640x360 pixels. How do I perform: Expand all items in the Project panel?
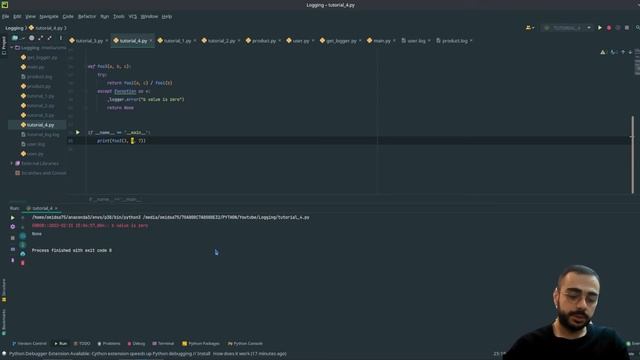click(40, 38)
